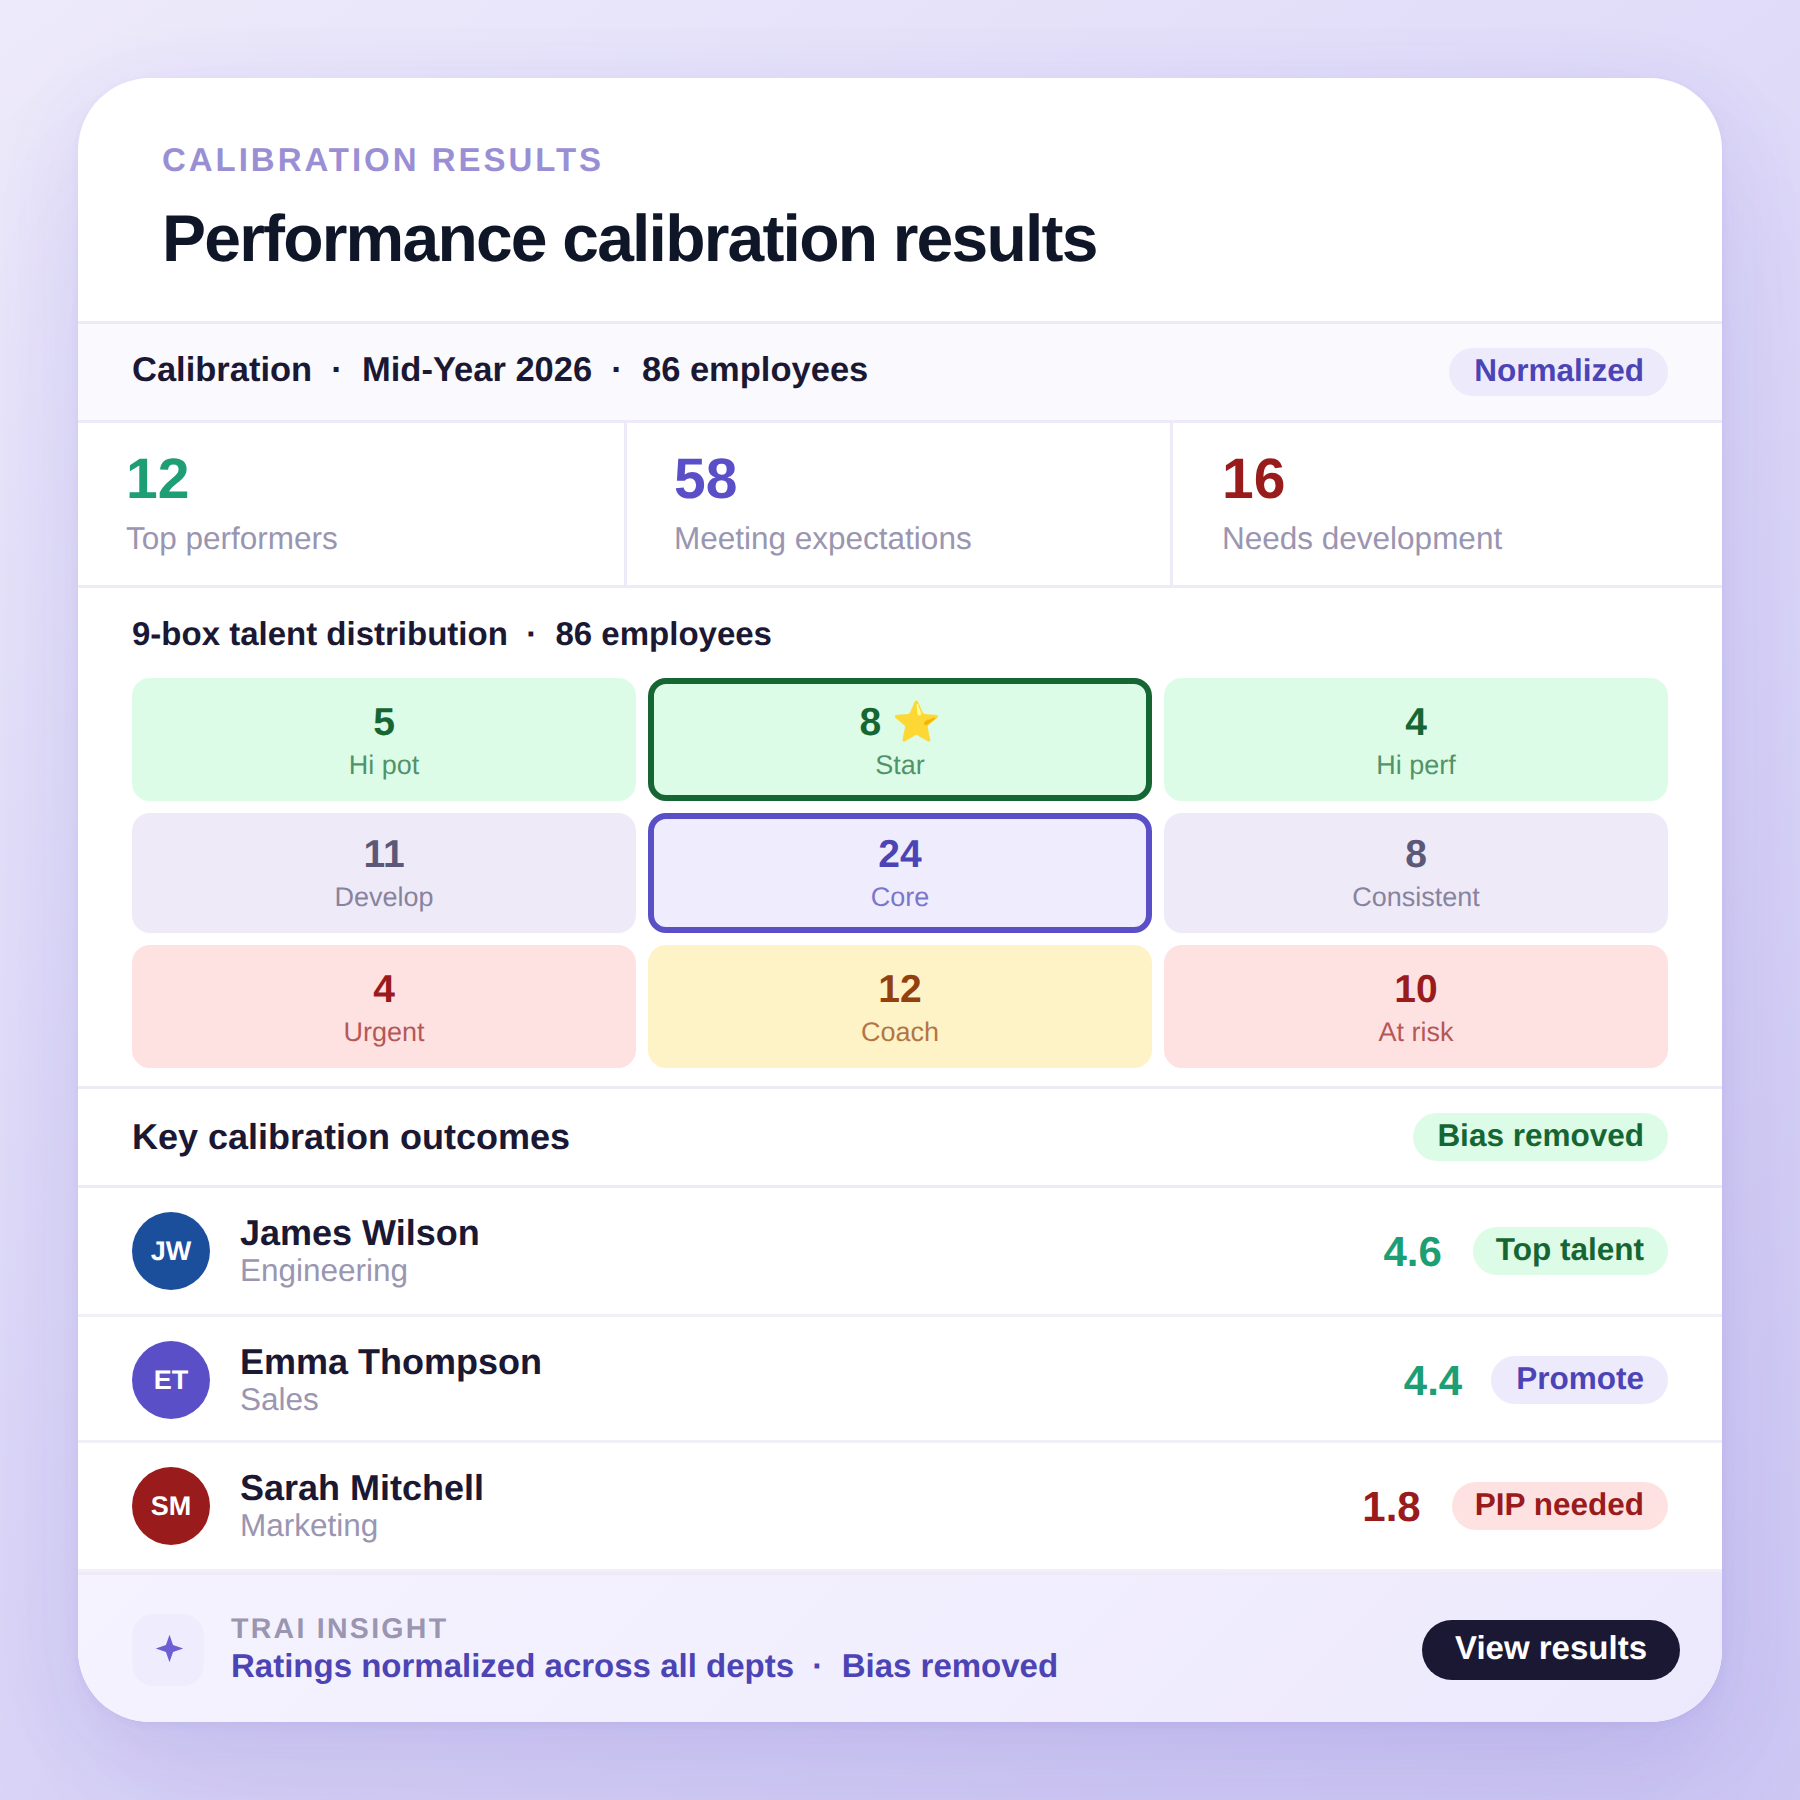1800x1800 pixels.
Task: Toggle the PIP needed flag for Sarah Mitchell
Action: 1559,1505
